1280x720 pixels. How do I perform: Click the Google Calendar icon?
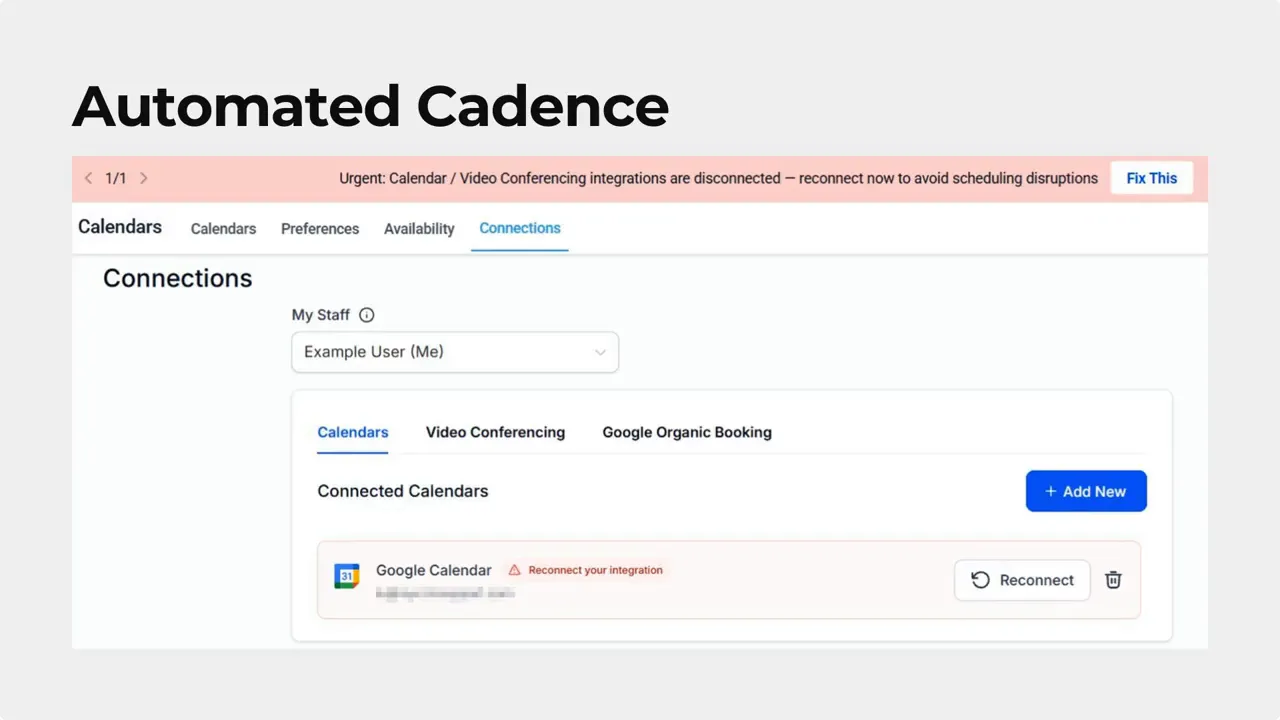(346, 576)
